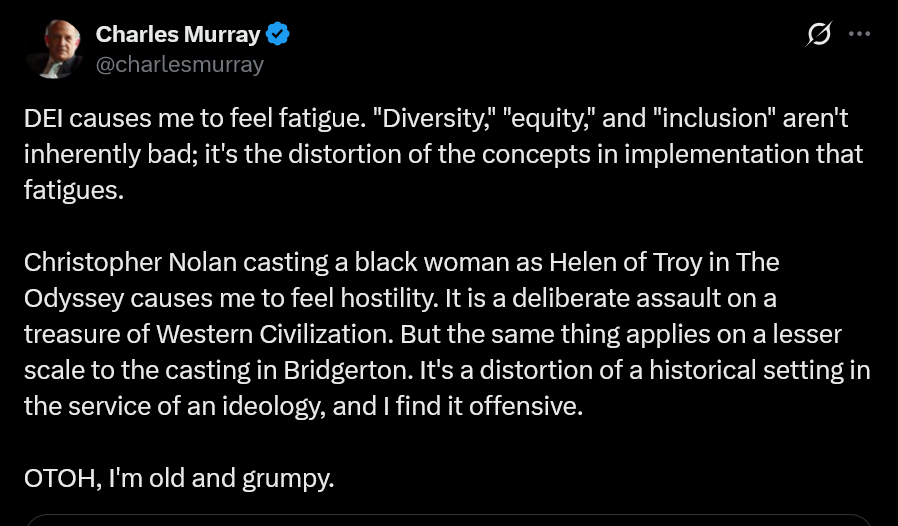Open the three-dot More options menu
This screenshot has height=526, width=898.
(859, 34)
